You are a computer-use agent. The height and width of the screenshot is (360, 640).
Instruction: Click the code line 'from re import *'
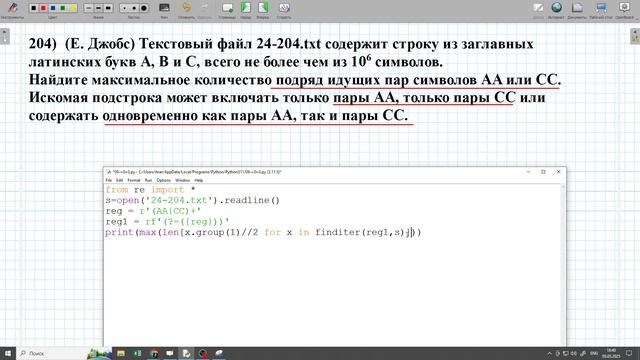tap(150, 190)
